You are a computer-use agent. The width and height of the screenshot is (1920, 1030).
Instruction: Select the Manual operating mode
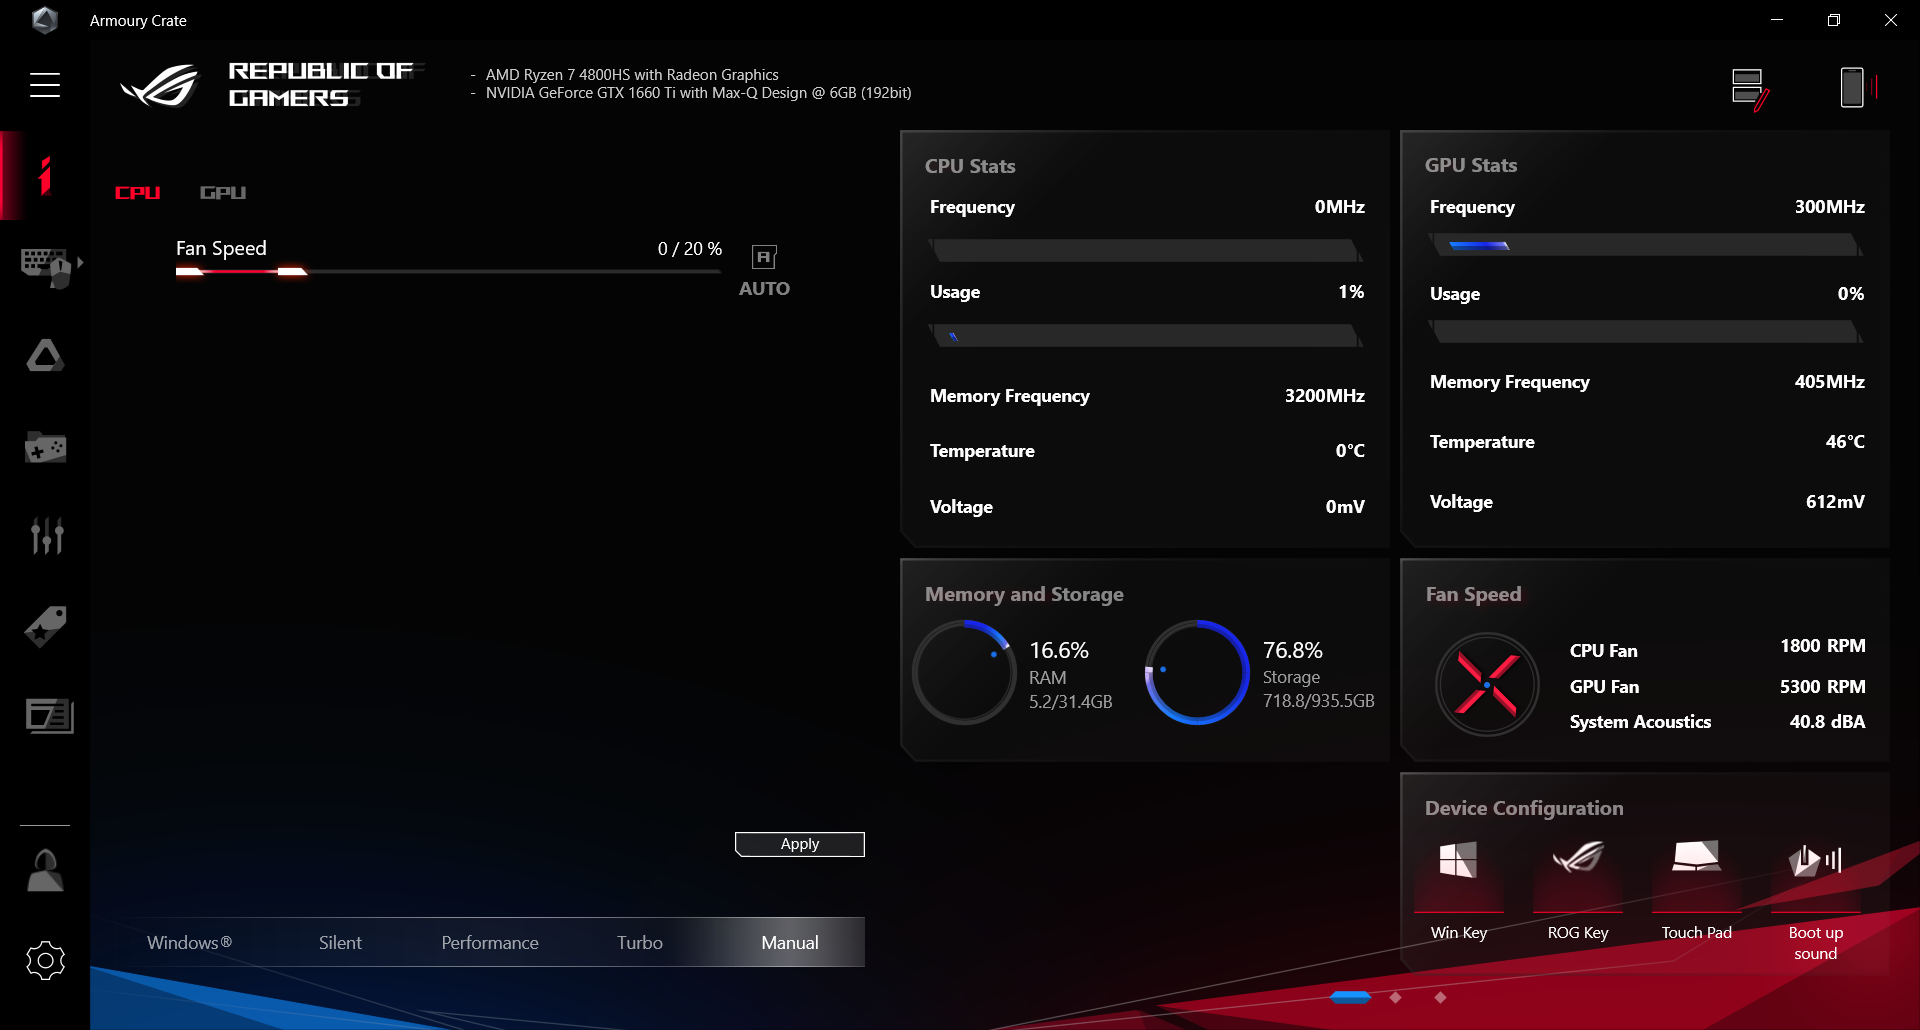tap(790, 943)
